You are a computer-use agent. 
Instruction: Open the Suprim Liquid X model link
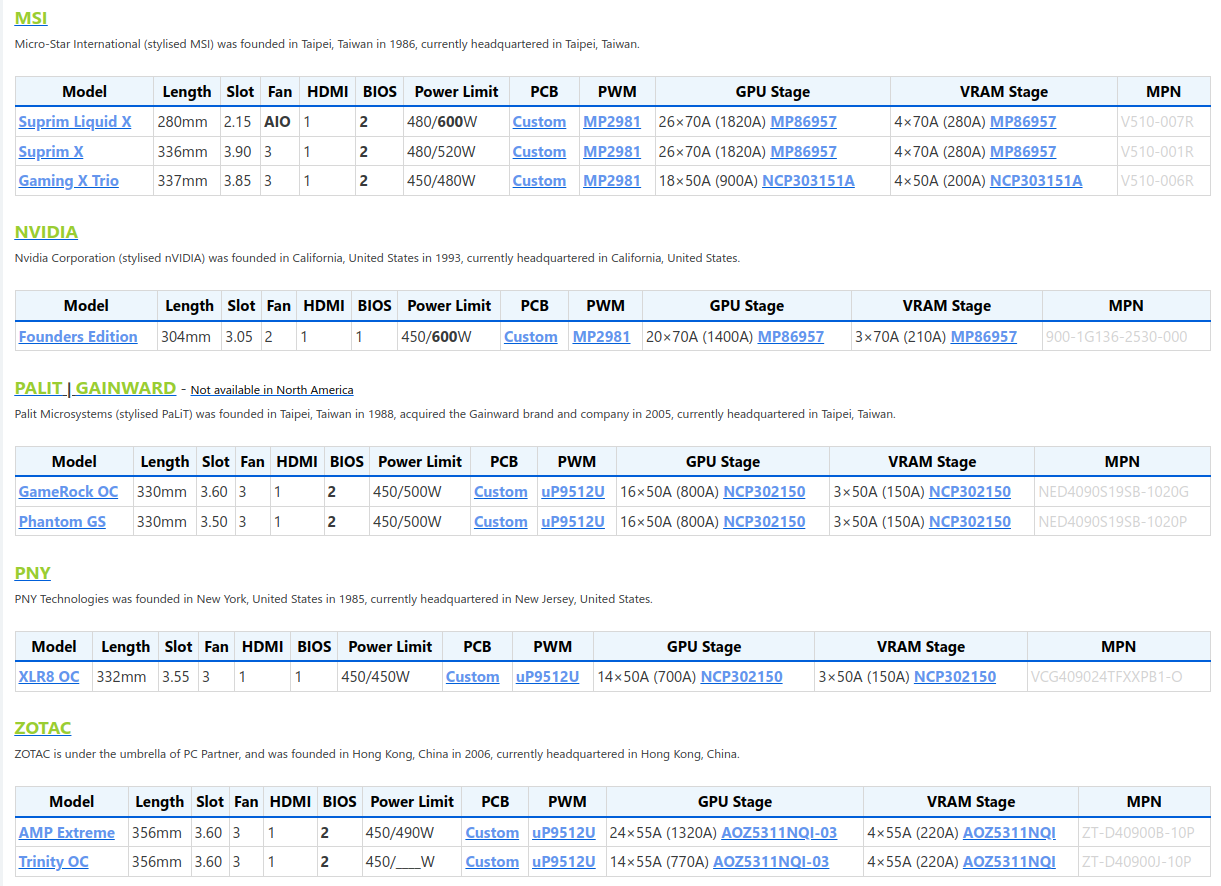[75, 122]
